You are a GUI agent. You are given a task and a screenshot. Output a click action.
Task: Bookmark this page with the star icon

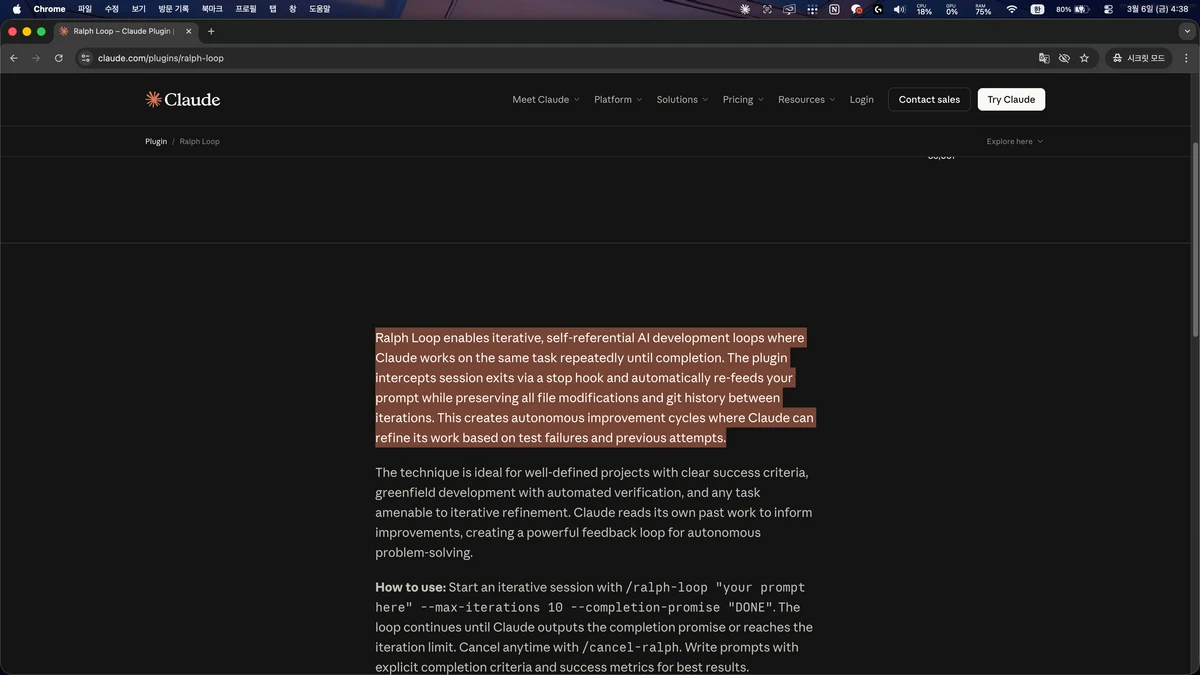click(1084, 58)
